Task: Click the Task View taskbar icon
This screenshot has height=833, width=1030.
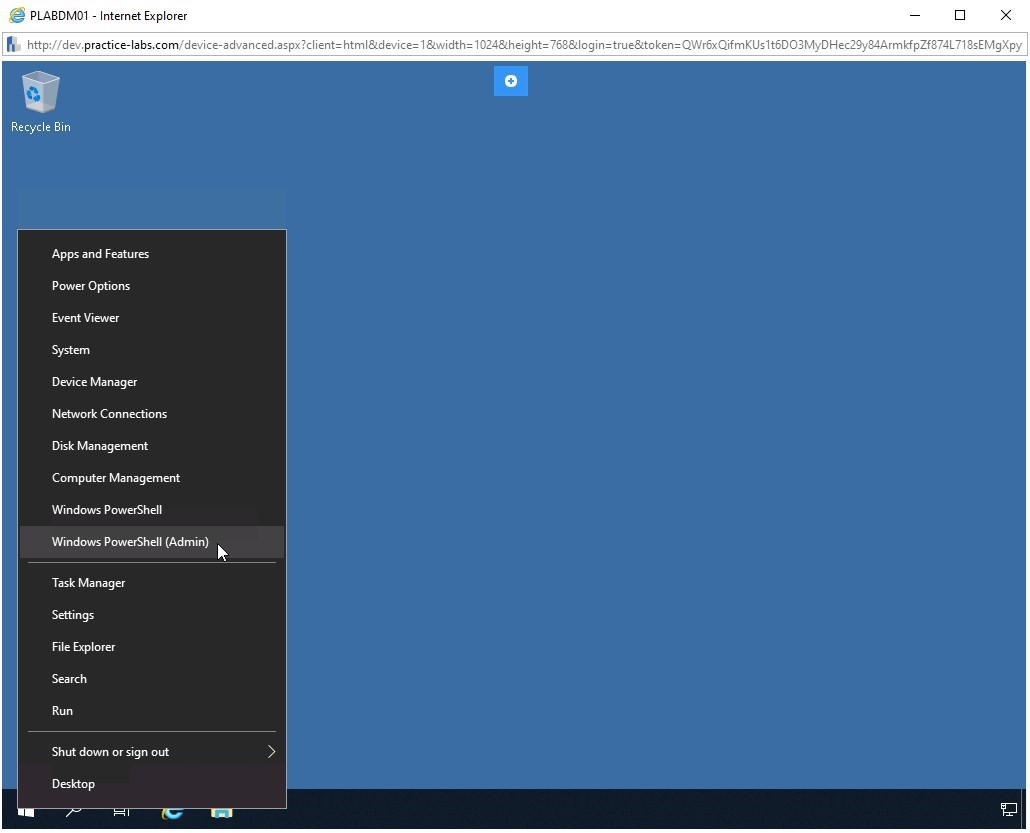Action: click(122, 813)
